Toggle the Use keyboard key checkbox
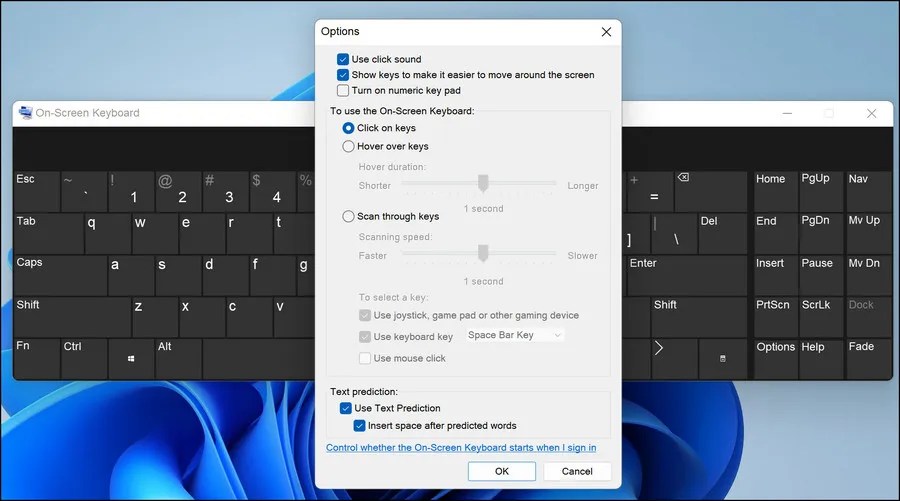 (x=364, y=337)
